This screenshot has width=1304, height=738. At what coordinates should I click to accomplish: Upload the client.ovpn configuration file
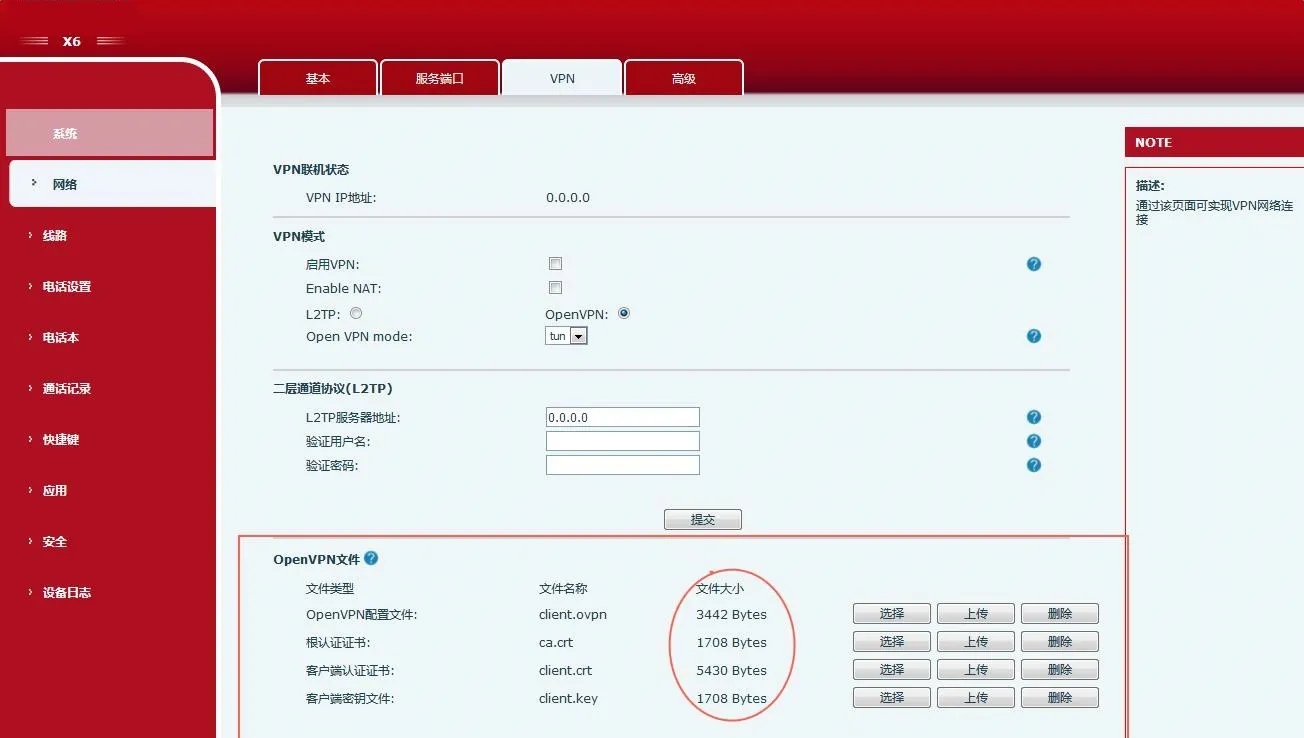pyautogui.click(x=975, y=613)
